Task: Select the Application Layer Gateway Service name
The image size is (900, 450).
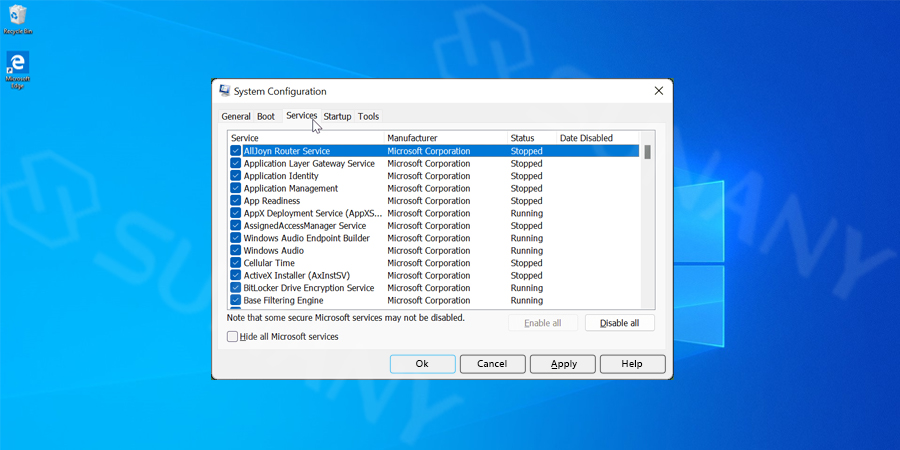Action: tap(309, 164)
